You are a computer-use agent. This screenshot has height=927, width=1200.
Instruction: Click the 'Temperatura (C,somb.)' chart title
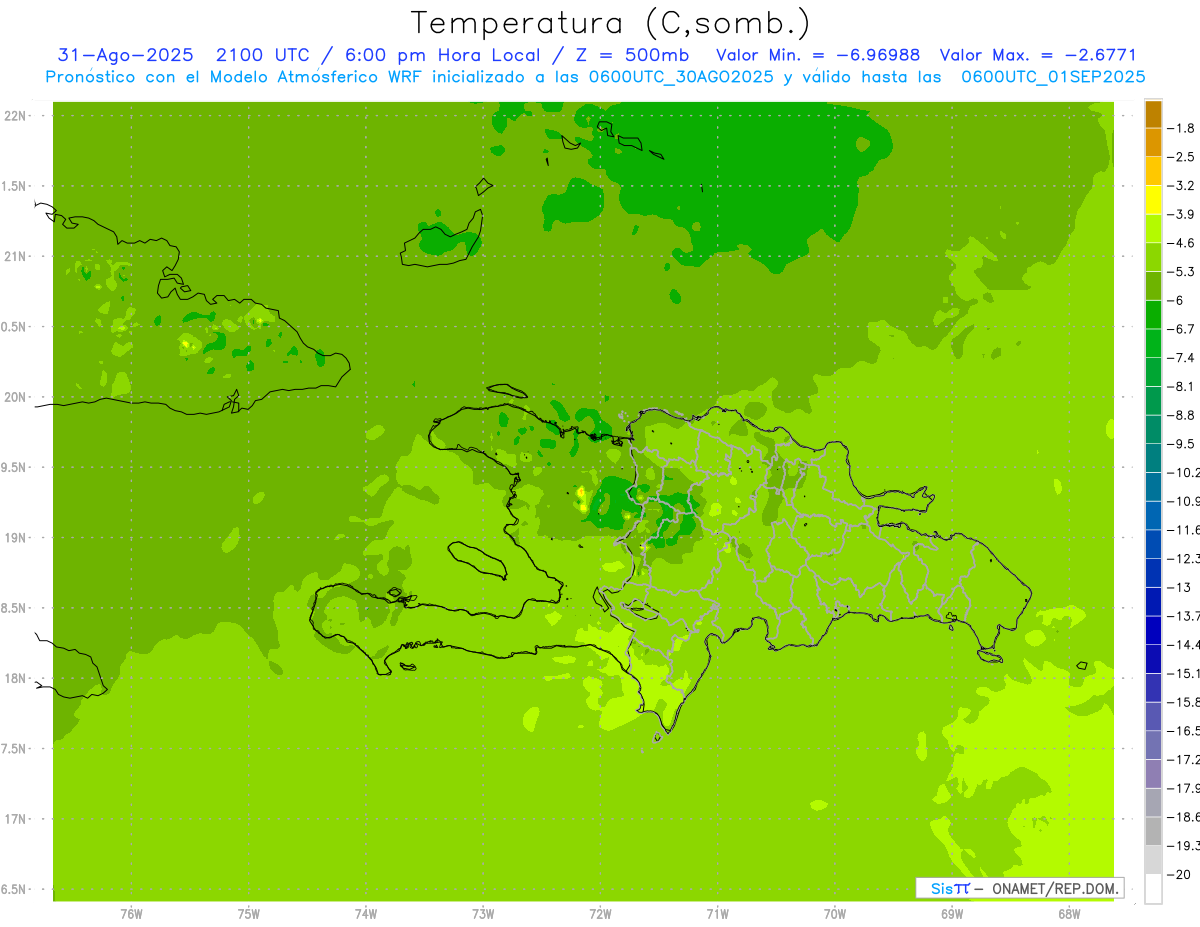pos(611,23)
